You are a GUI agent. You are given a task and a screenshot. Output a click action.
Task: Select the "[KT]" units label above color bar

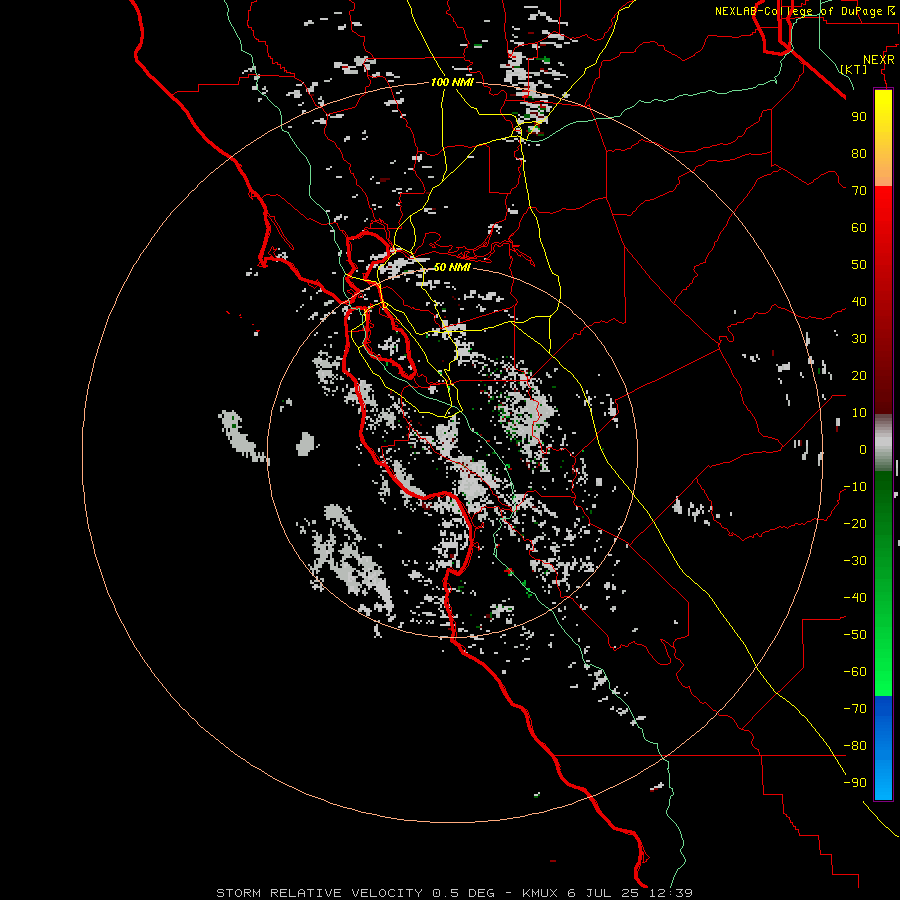click(x=854, y=69)
